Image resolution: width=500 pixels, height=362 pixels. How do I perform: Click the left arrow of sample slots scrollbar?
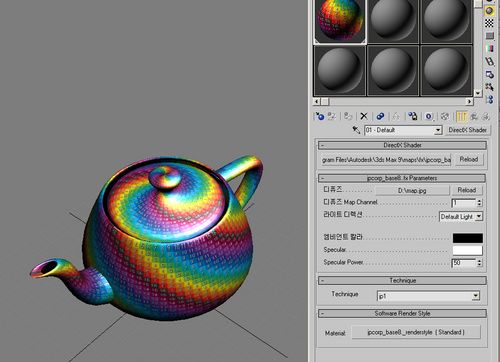pos(317,101)
